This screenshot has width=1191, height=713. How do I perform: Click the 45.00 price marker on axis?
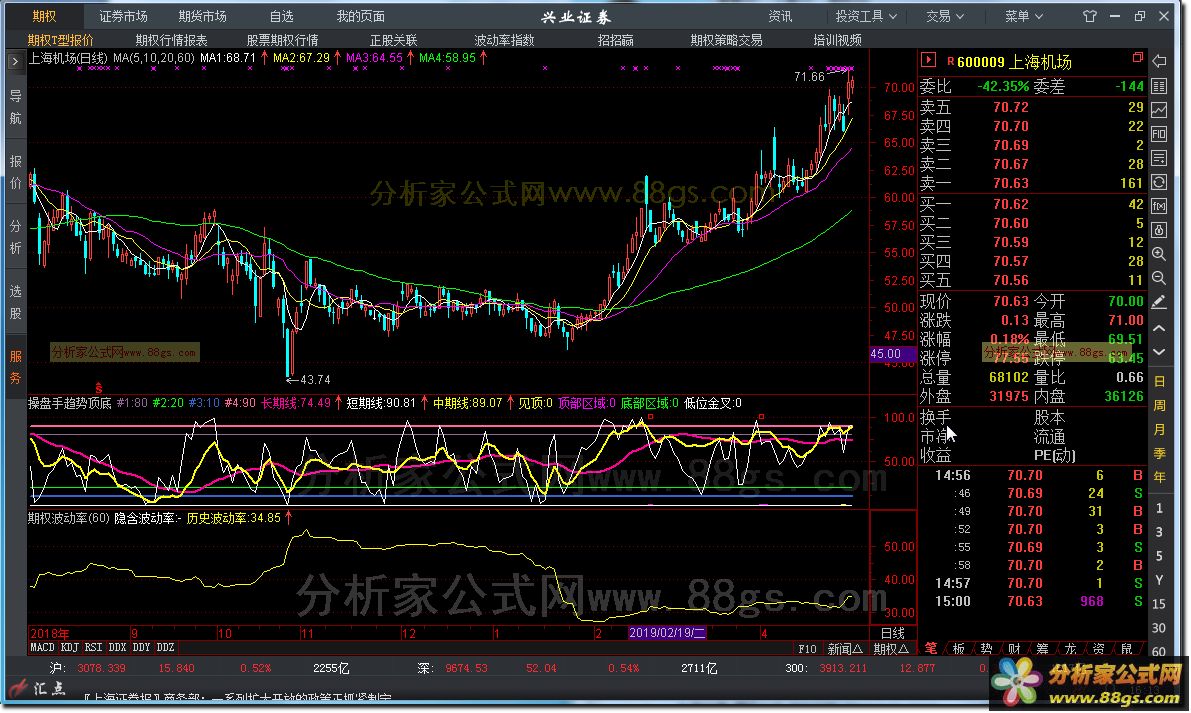892,355
